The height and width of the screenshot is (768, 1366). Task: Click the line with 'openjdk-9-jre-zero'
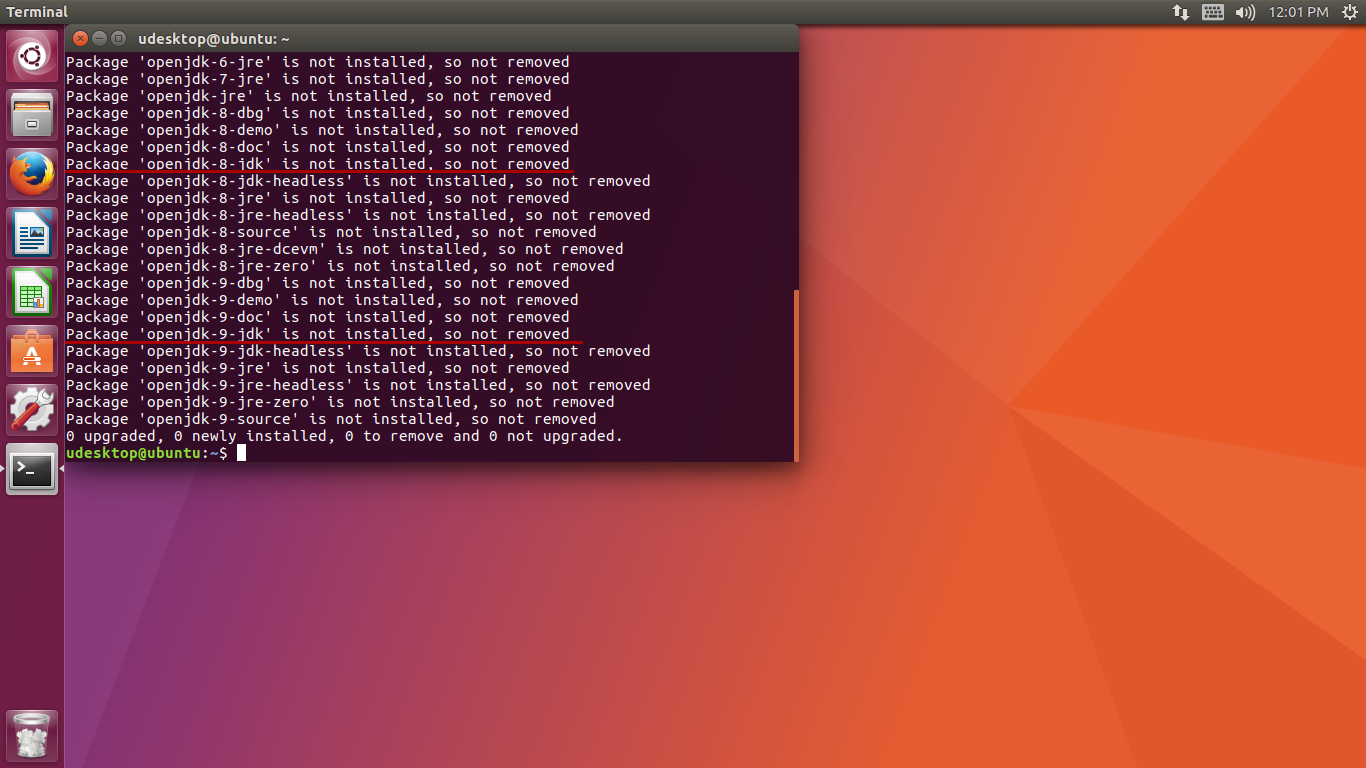click(340, 402)
